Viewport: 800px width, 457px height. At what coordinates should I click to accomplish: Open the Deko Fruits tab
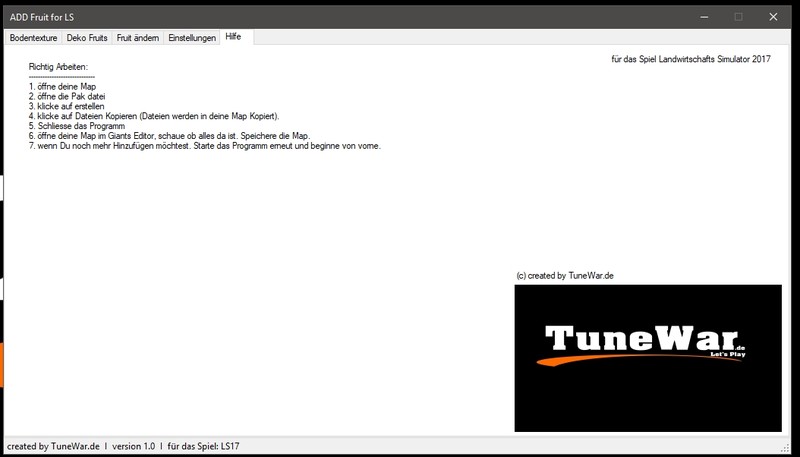coord(87,37)
